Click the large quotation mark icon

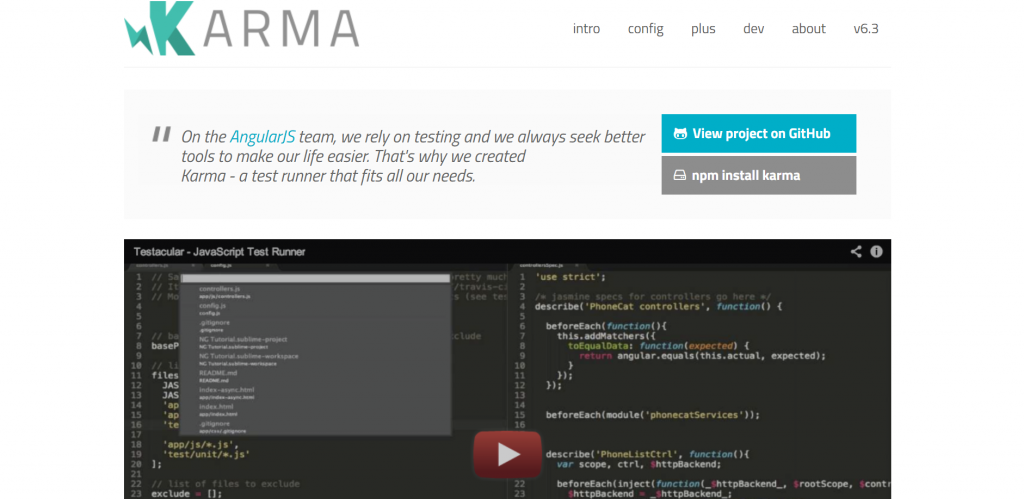point(161,134)
